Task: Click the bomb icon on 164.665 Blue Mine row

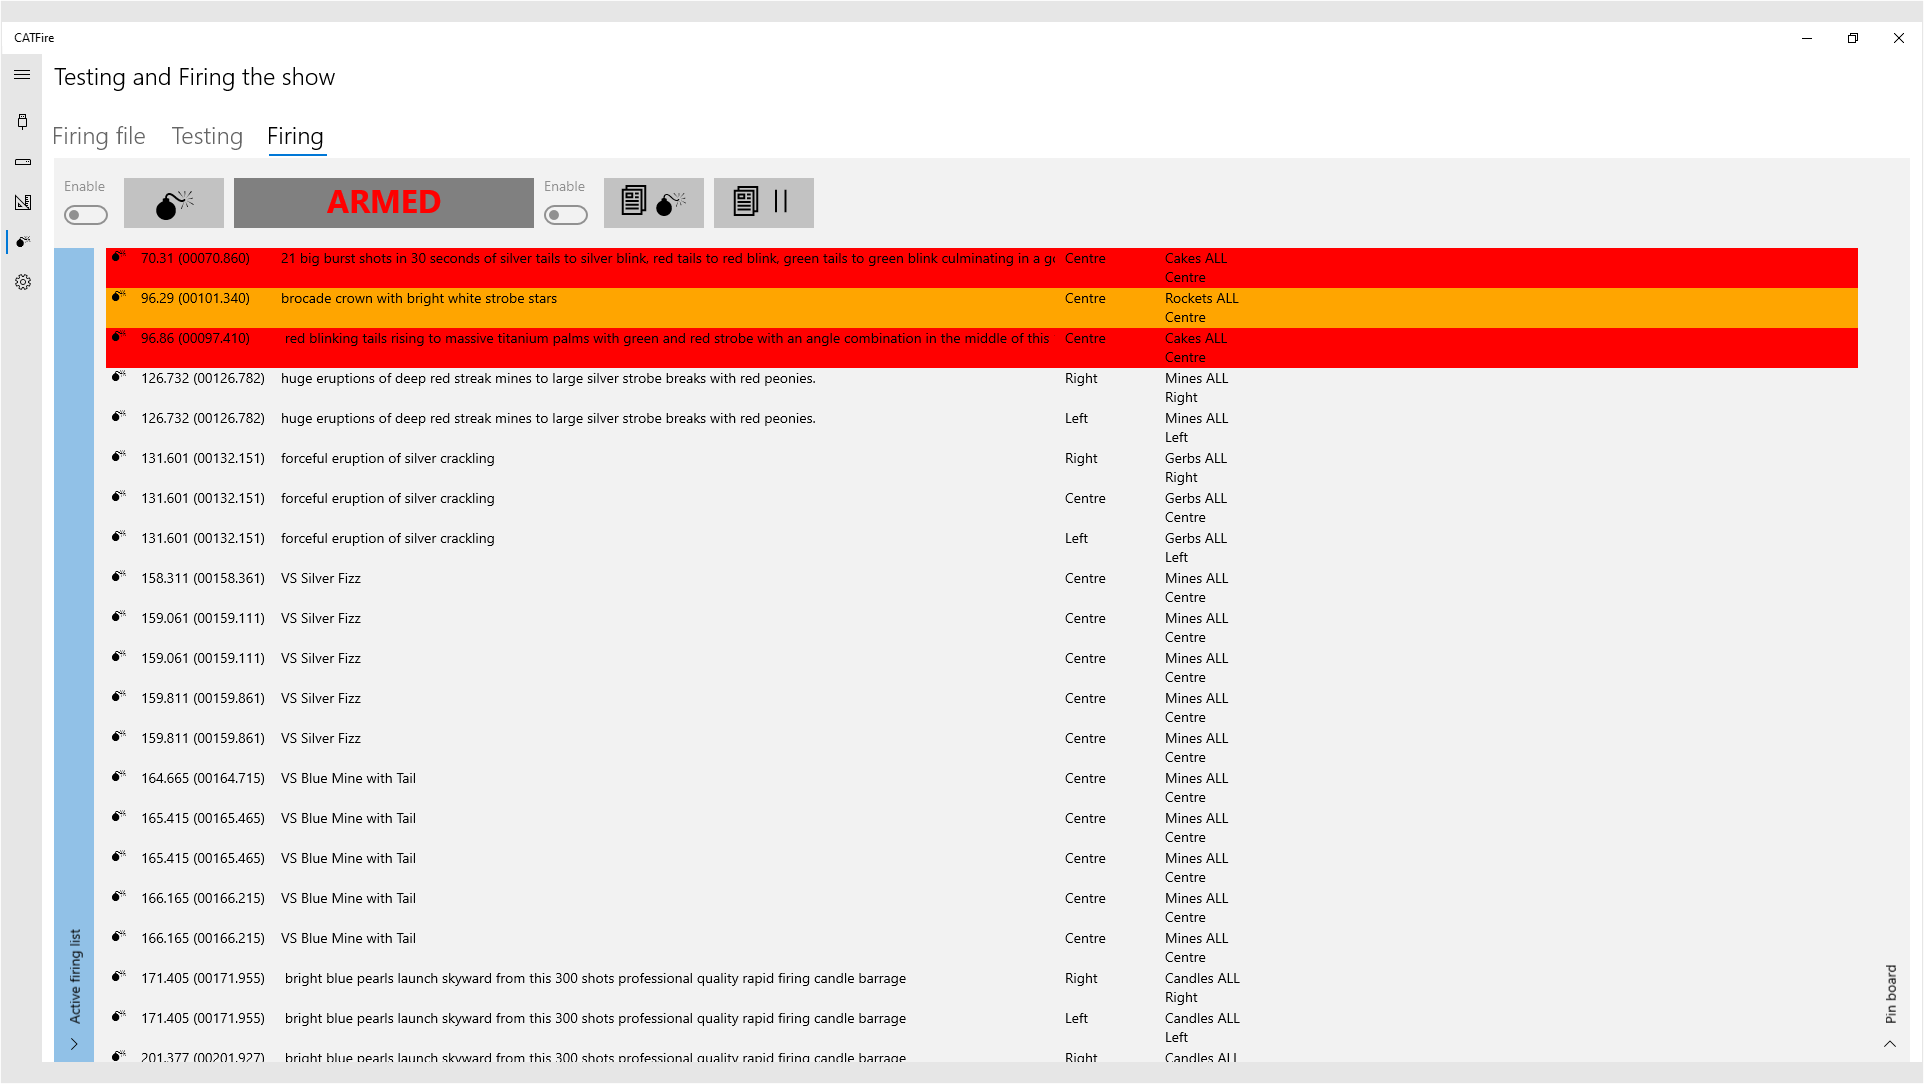Action: pyautogui.click(x=118, y=777)
